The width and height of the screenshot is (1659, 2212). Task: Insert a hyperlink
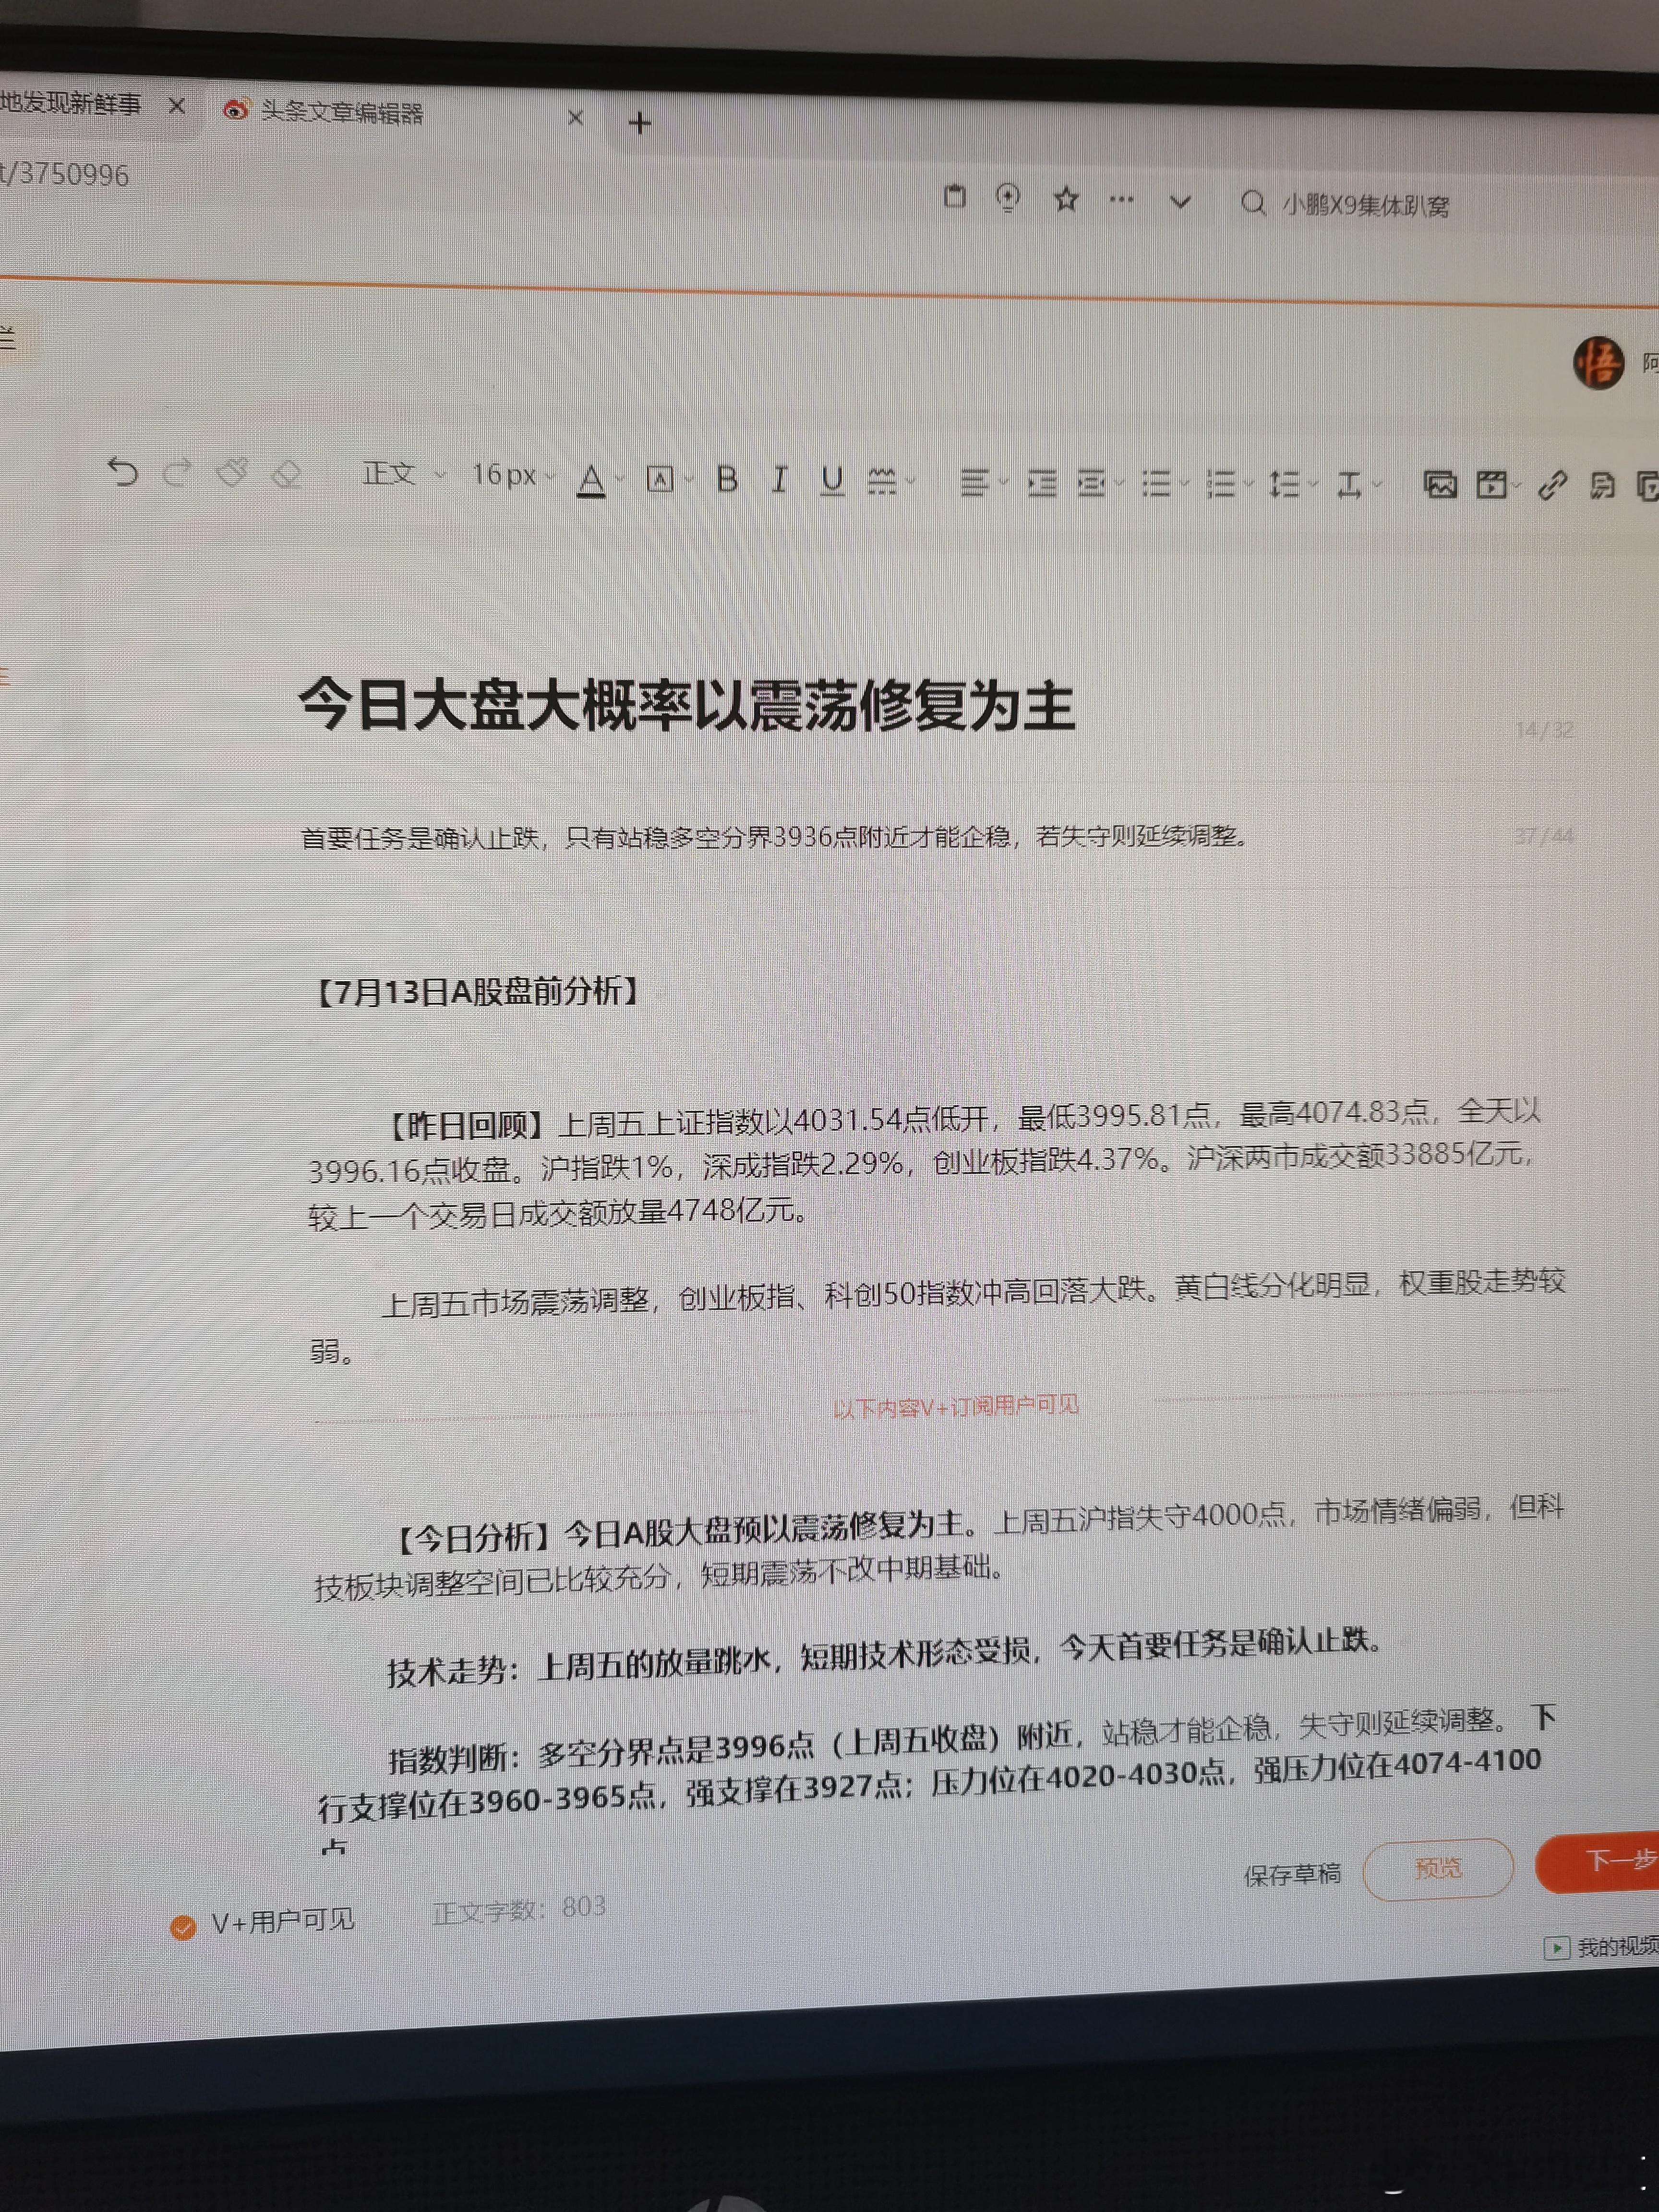[x=1552, y=486]
